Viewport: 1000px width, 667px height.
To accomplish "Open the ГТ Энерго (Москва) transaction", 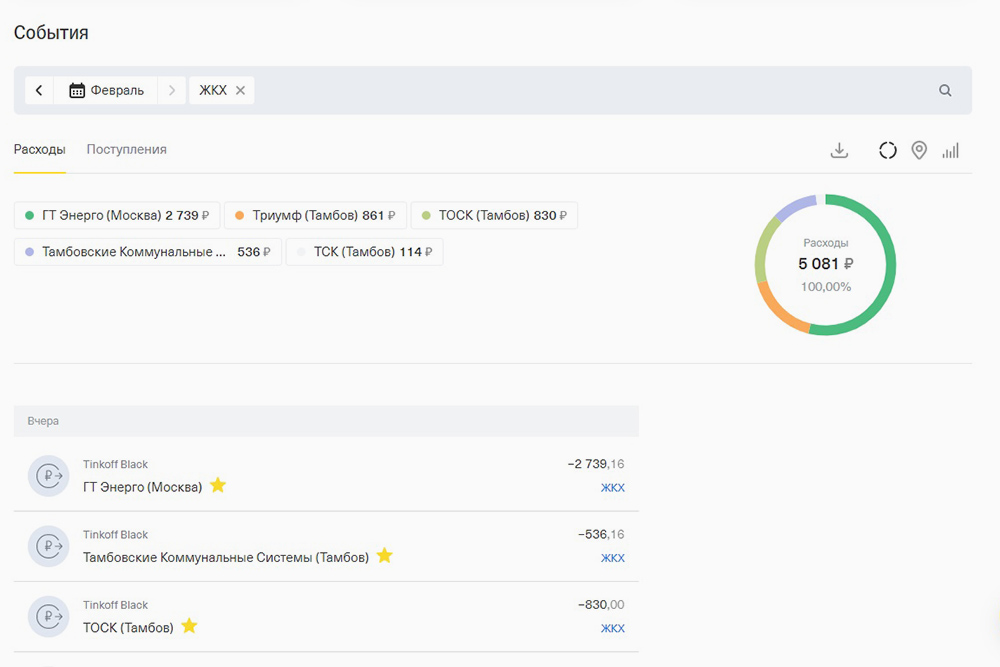I will 326,476.
